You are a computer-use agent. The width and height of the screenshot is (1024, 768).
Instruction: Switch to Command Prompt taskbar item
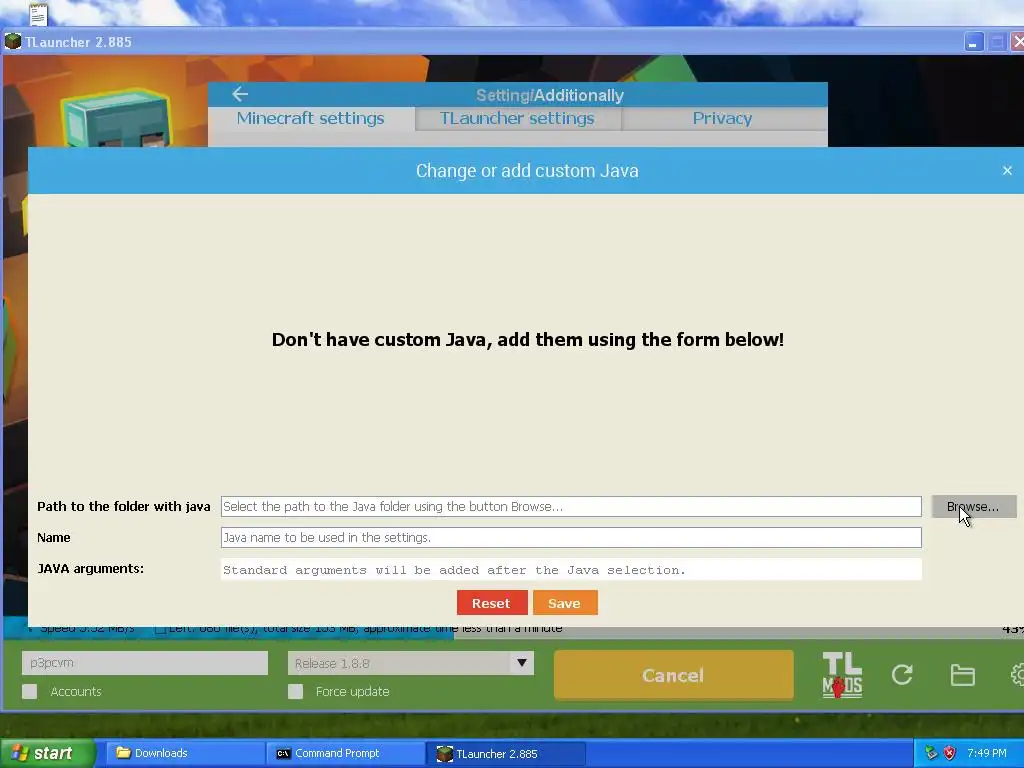pos(346,753)
